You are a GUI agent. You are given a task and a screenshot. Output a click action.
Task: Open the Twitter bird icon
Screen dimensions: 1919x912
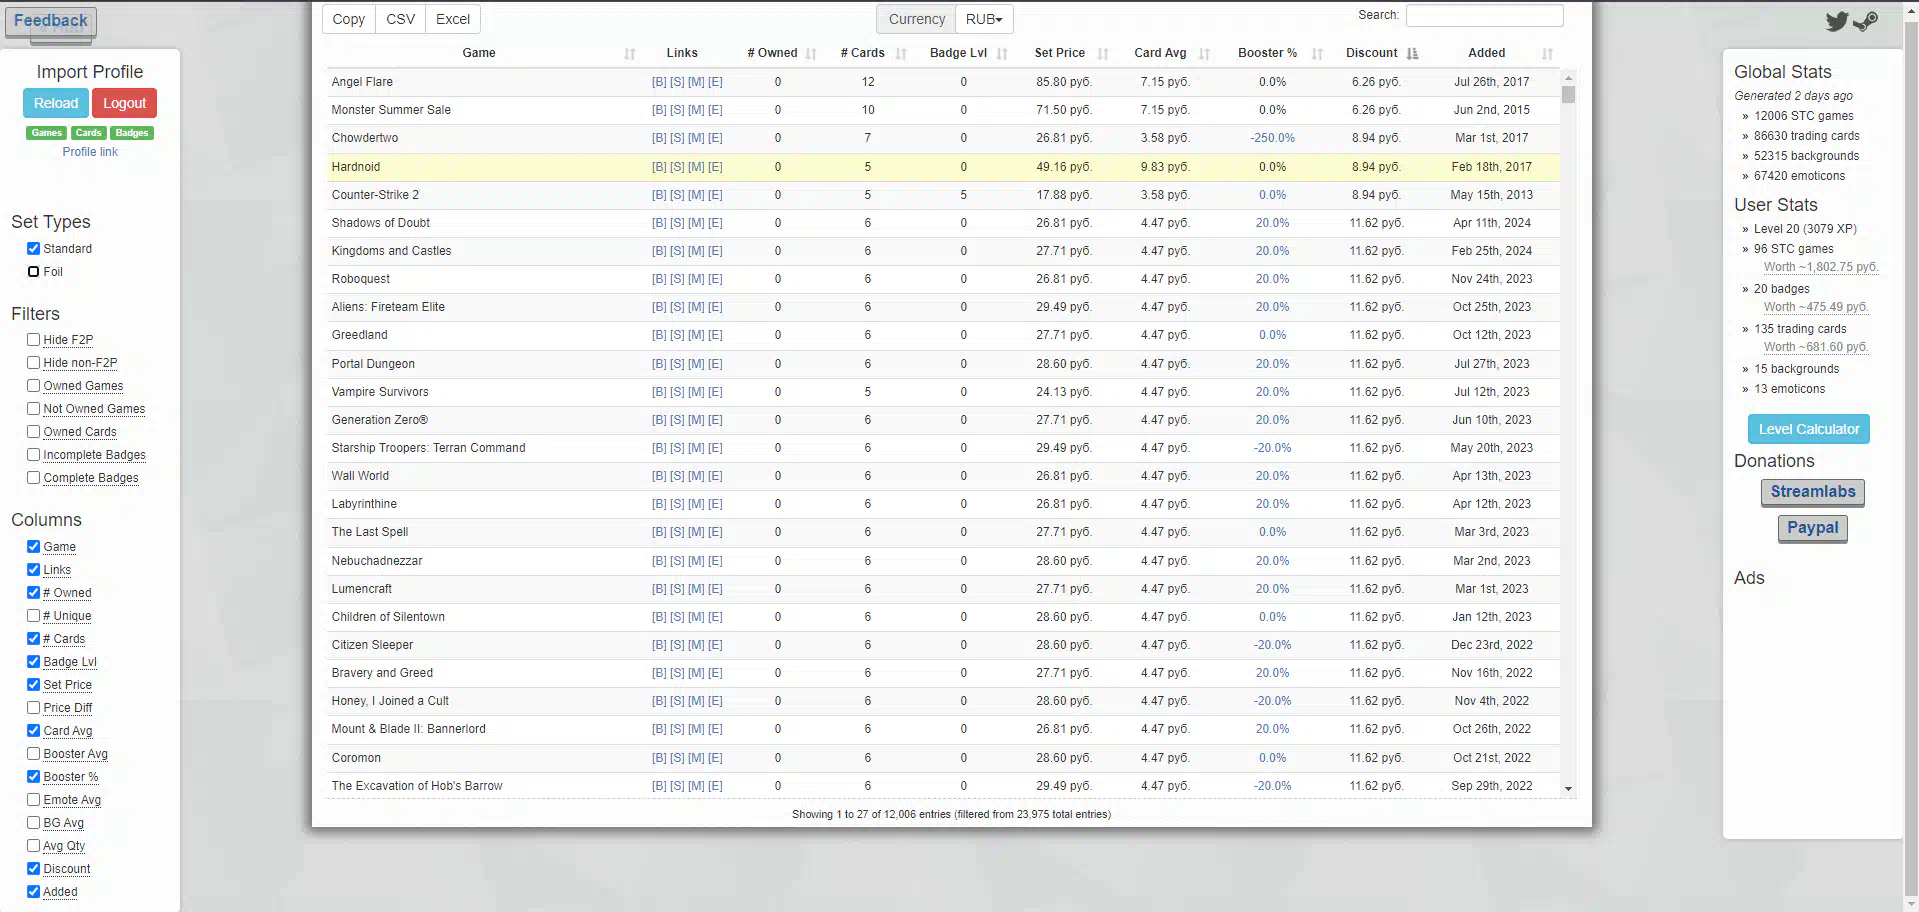(1836, 21)
